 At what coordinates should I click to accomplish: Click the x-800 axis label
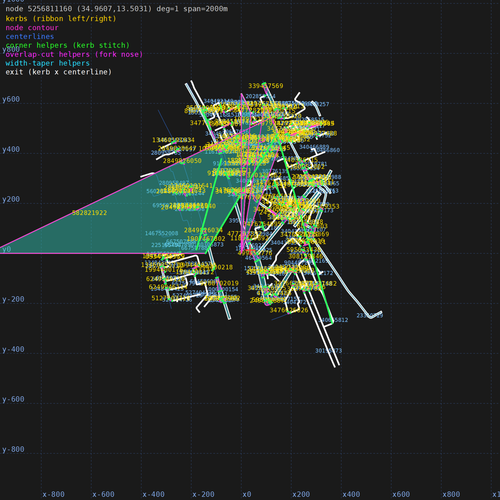(x=53, y=494)
